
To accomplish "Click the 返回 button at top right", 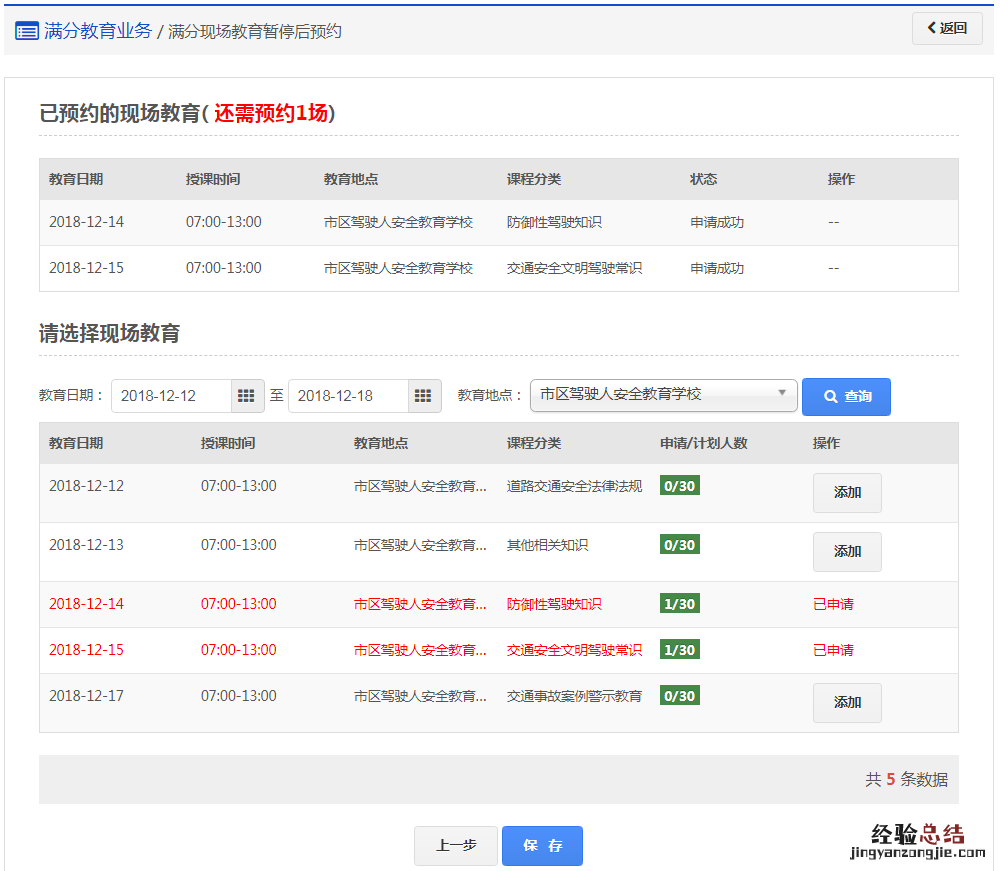I will pos(946,28).
